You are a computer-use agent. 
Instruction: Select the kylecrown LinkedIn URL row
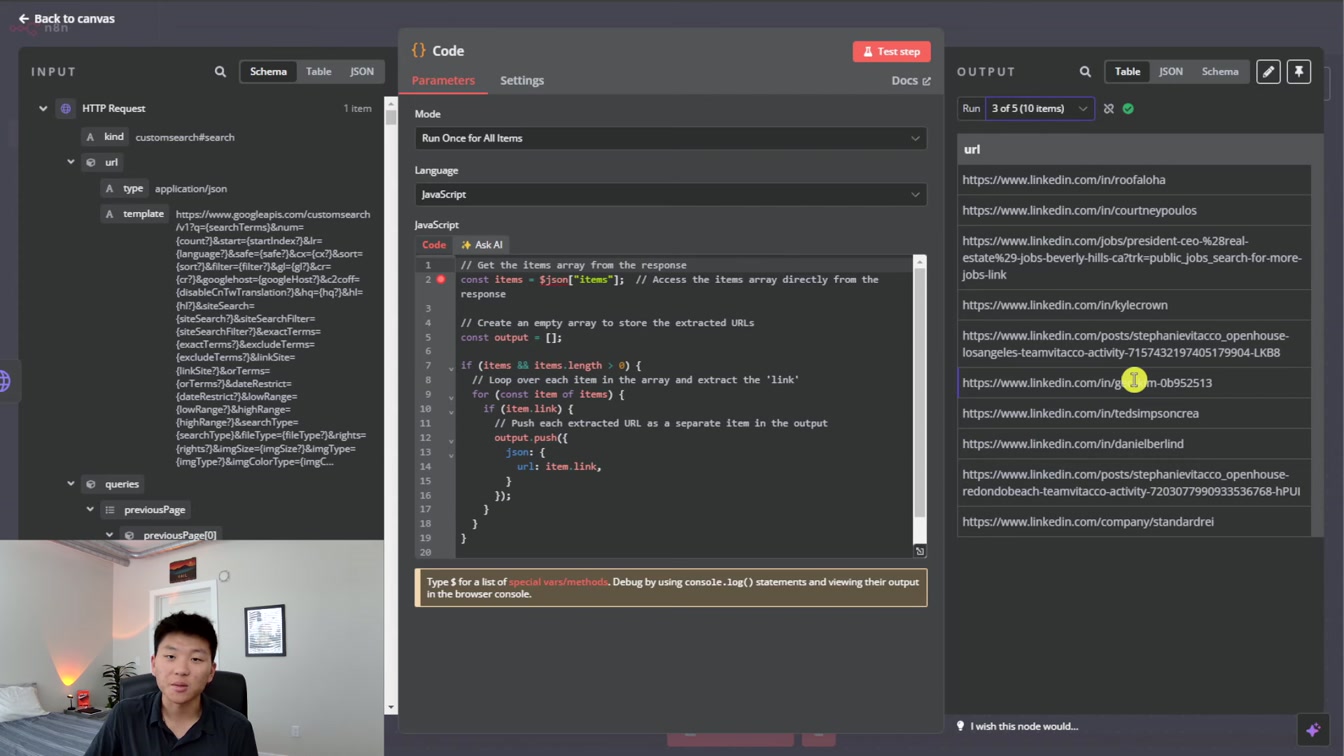pyautogui.click(x=1134, y=305)
